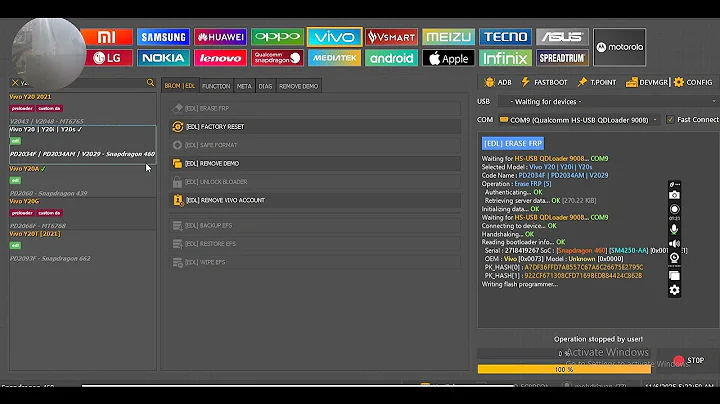
Task: Select the Spreadtrum brand logo
Action: [562, 58]
